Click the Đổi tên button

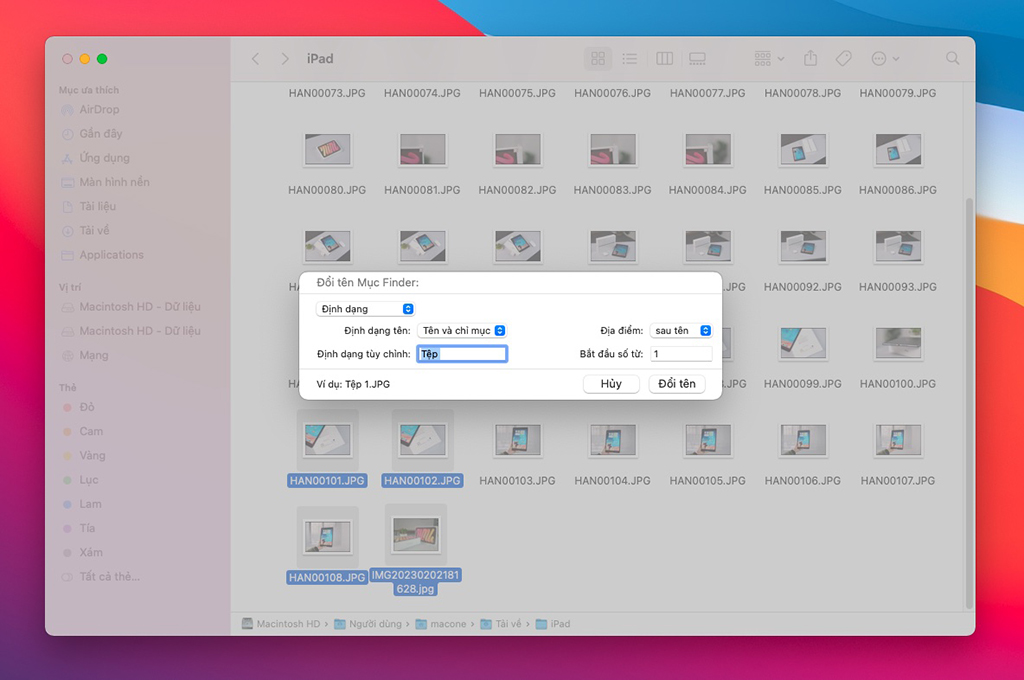[x=677, y=383]
